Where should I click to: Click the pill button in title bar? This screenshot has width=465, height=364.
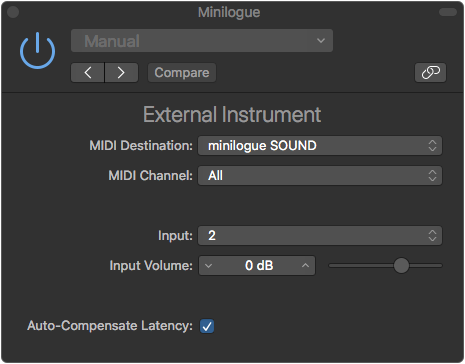[x=448, y=12]
